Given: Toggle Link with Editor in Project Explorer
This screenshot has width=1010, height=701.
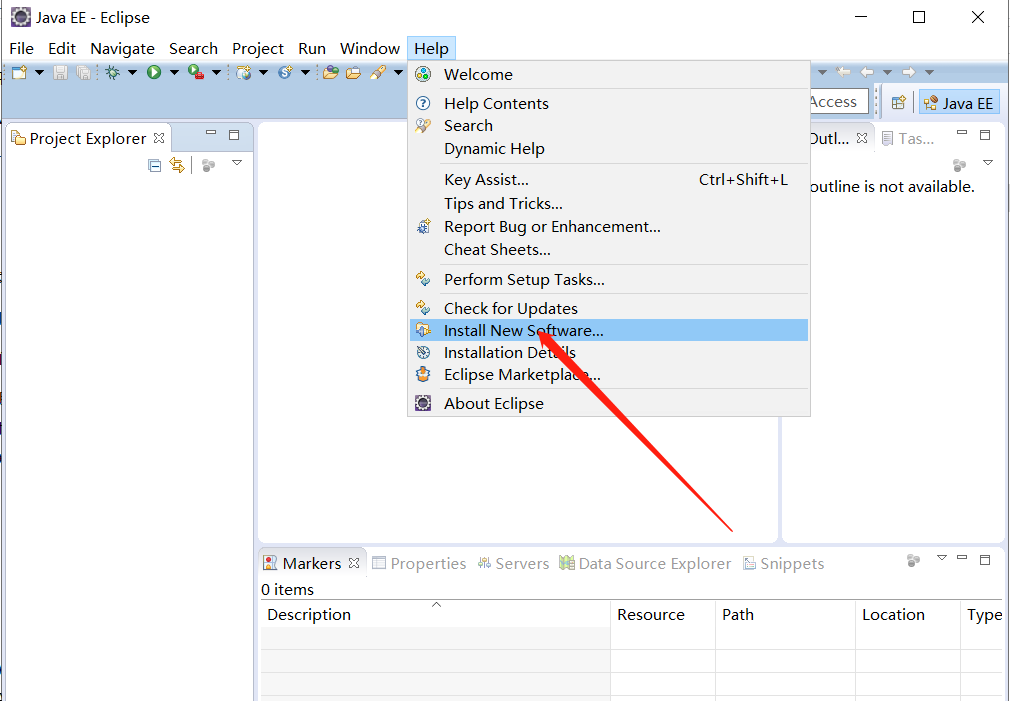Looking at the screenshot, I should pyautogui.click(x=178, y=165).
